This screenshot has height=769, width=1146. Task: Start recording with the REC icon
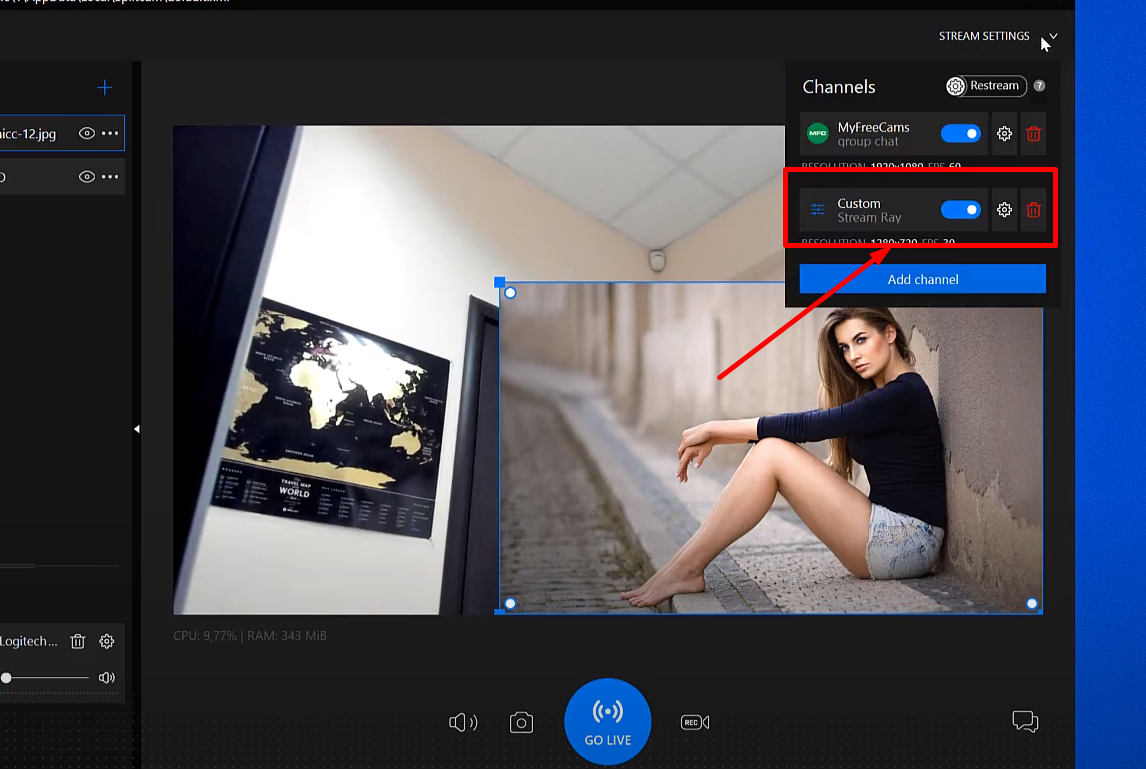pyautogui.click(x=695, y=722)
